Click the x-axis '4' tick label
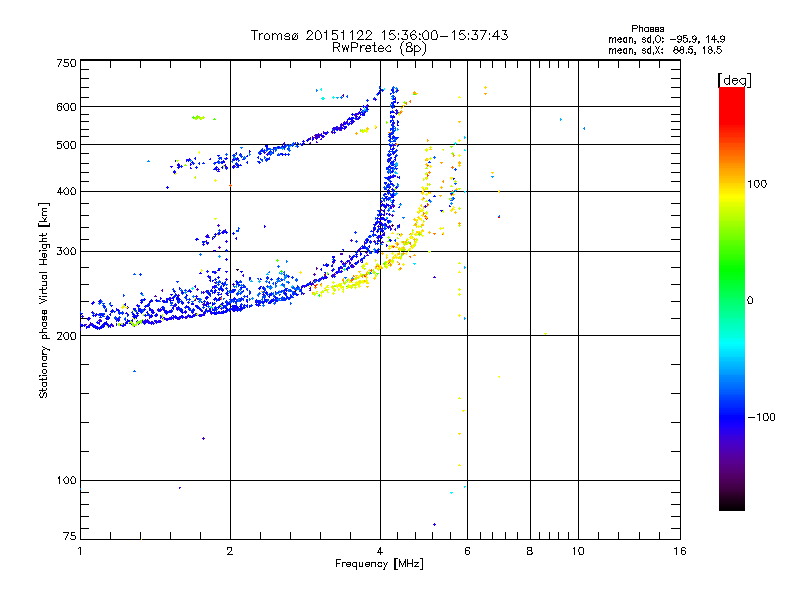The height and width of the screenshot is (600, 800). pyautogui.click(x=380, y=551)
